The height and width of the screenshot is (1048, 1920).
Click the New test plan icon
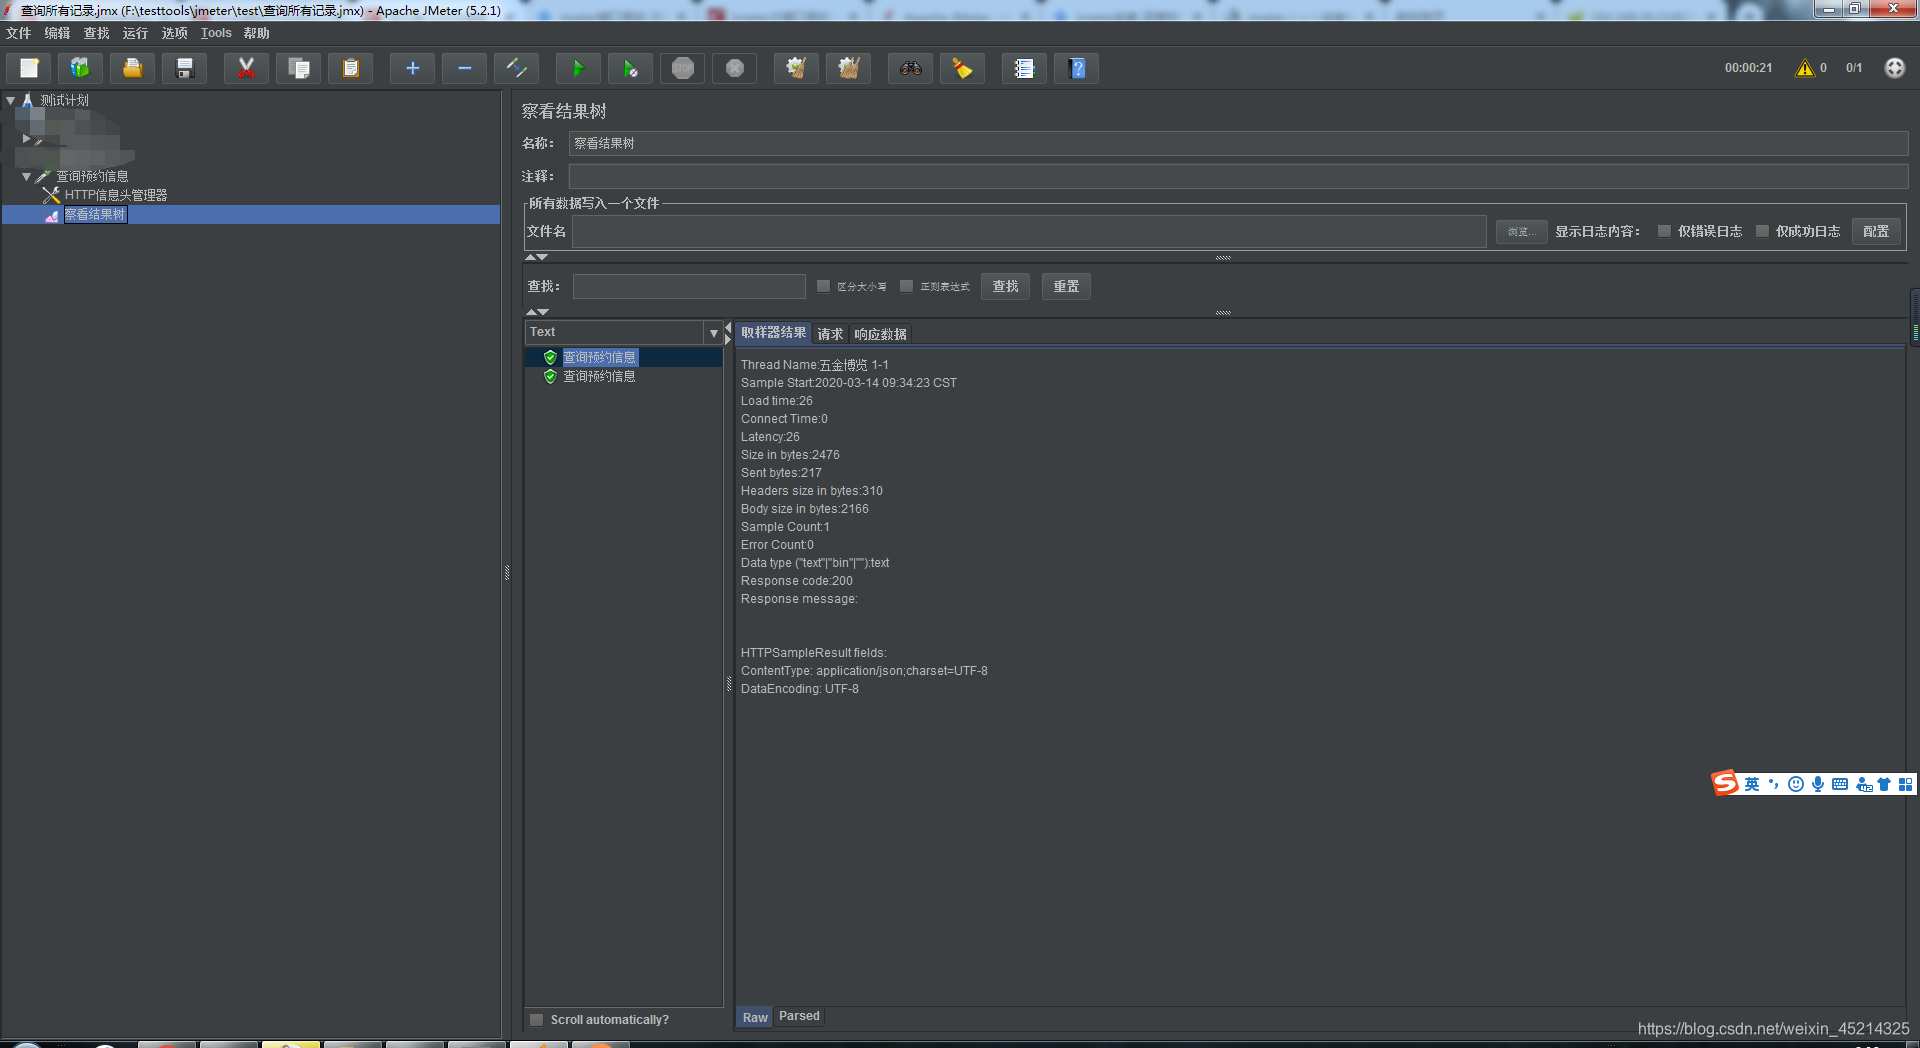29,68
